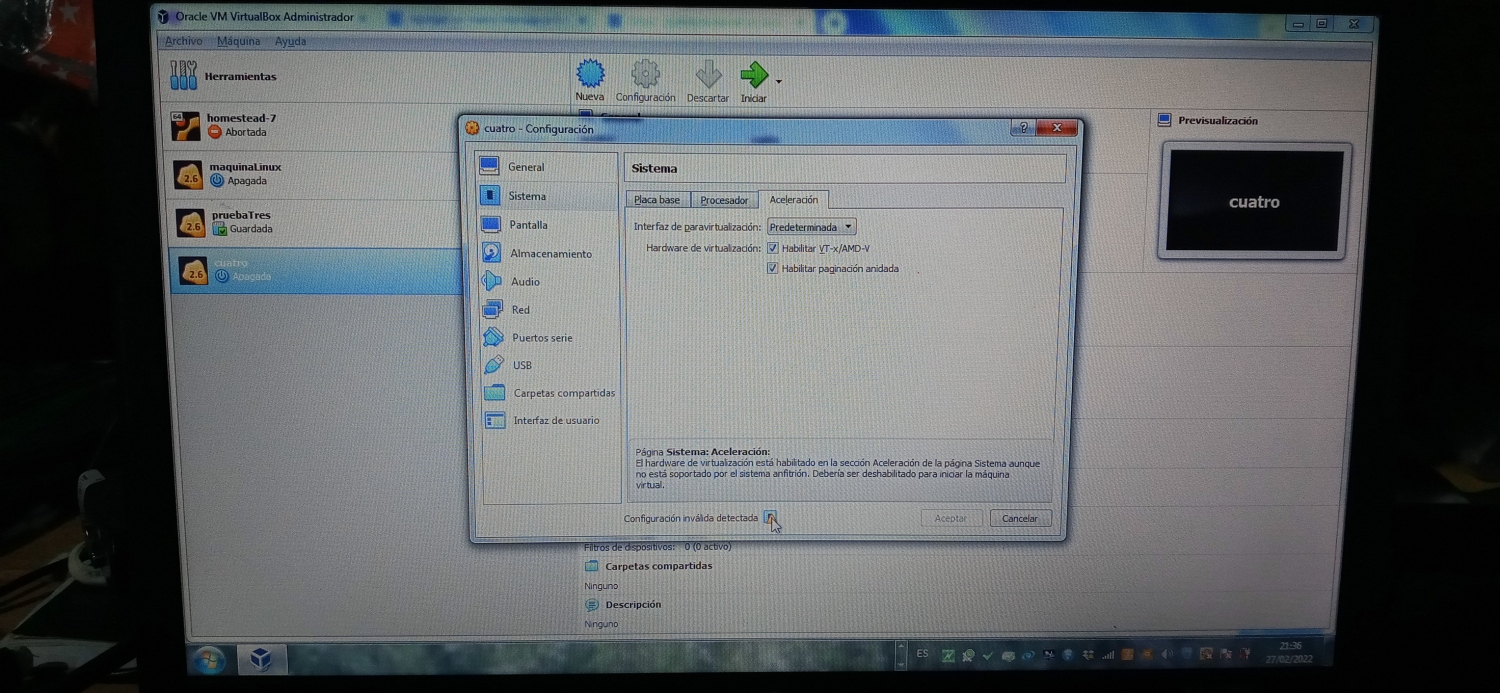Screen dimensions: 1500x693
Task: Close the cuatro Configuración dialog
Action: coord(1057,127)
